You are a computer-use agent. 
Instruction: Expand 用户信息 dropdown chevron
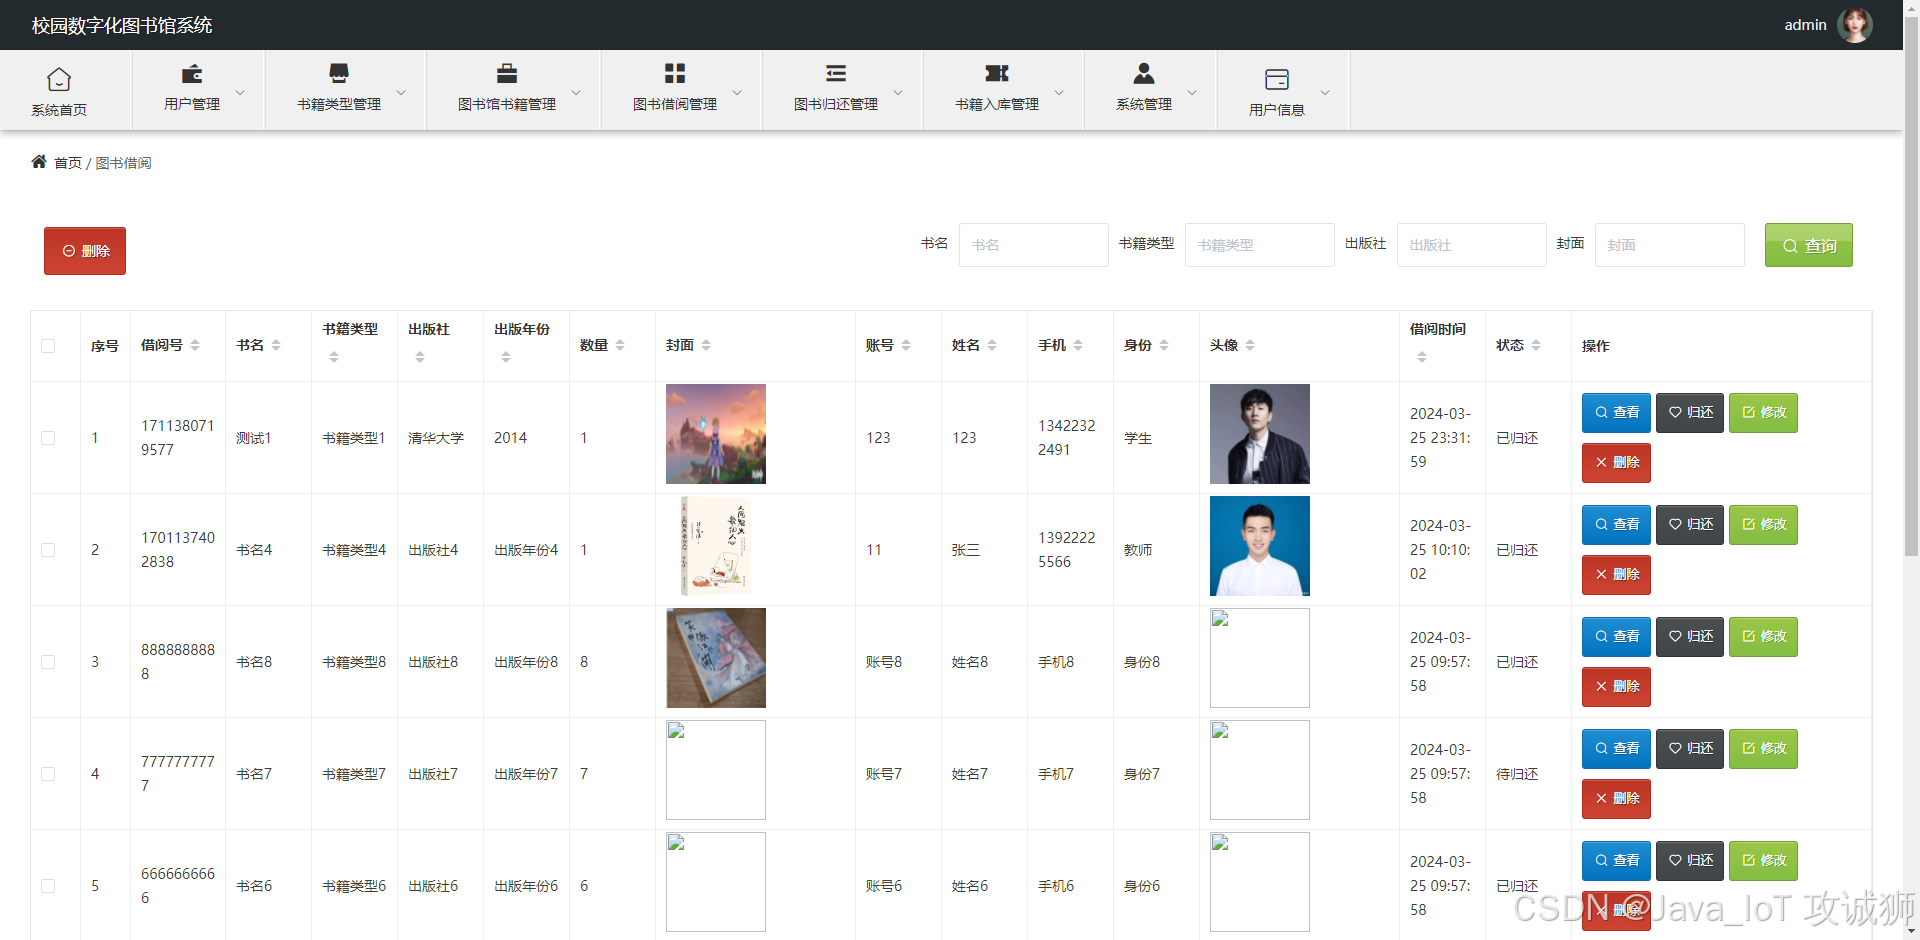1325,92
